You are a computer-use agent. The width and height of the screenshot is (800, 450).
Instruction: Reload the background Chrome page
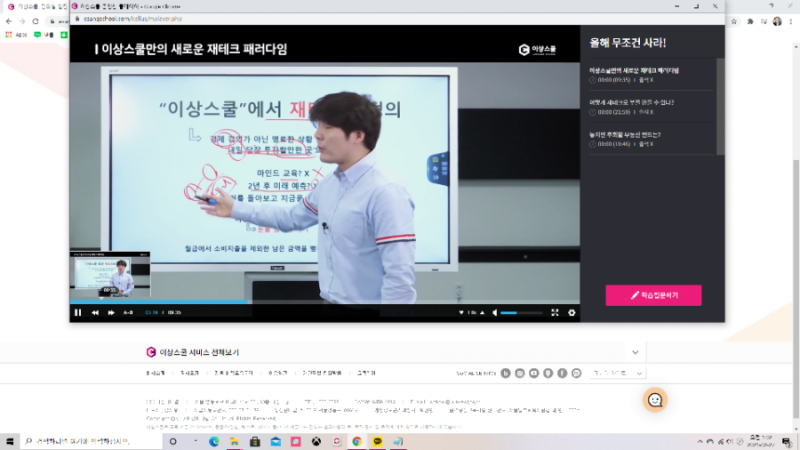tap(35, 21)
